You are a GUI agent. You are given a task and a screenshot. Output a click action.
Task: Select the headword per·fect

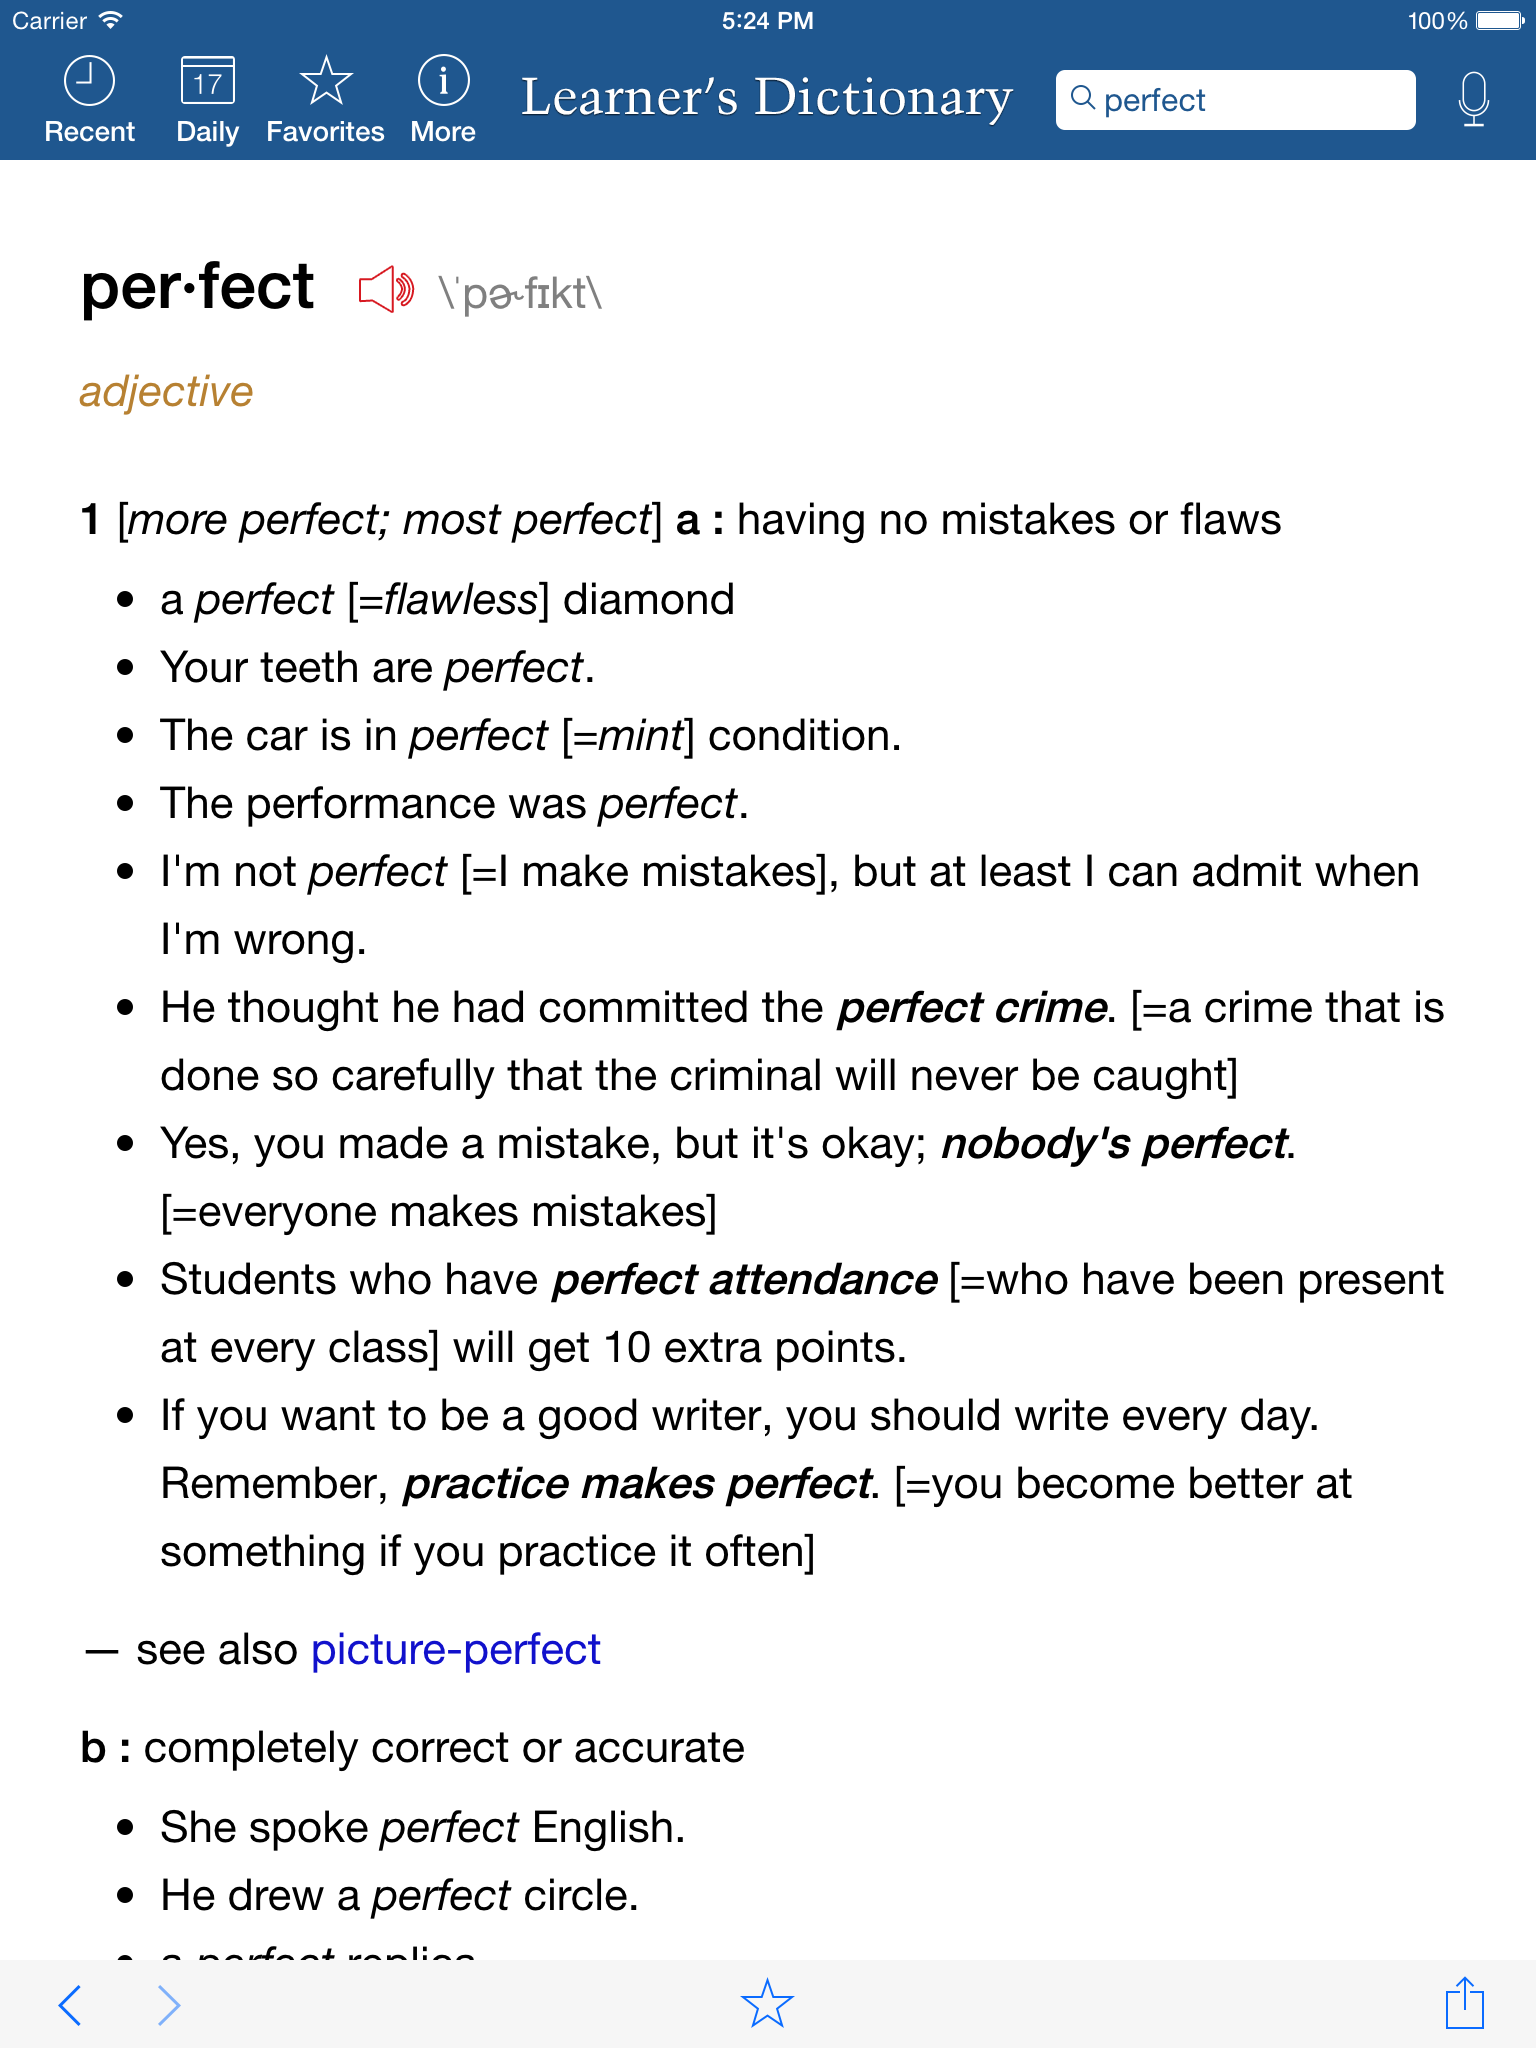[x=197, y=290]
